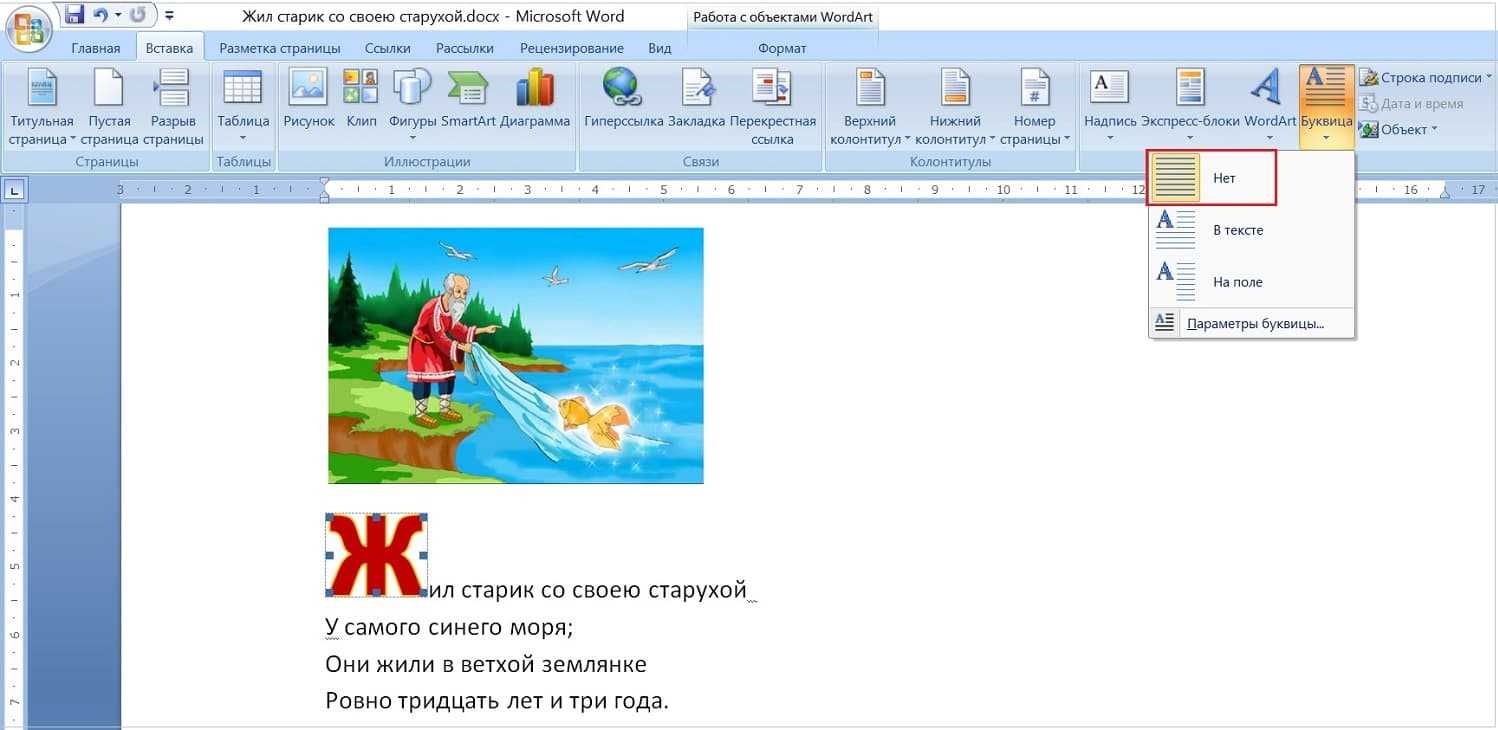The image size is (1498, 730).
Task: Open the Разметка страницы tab
Action: [280, 48]
